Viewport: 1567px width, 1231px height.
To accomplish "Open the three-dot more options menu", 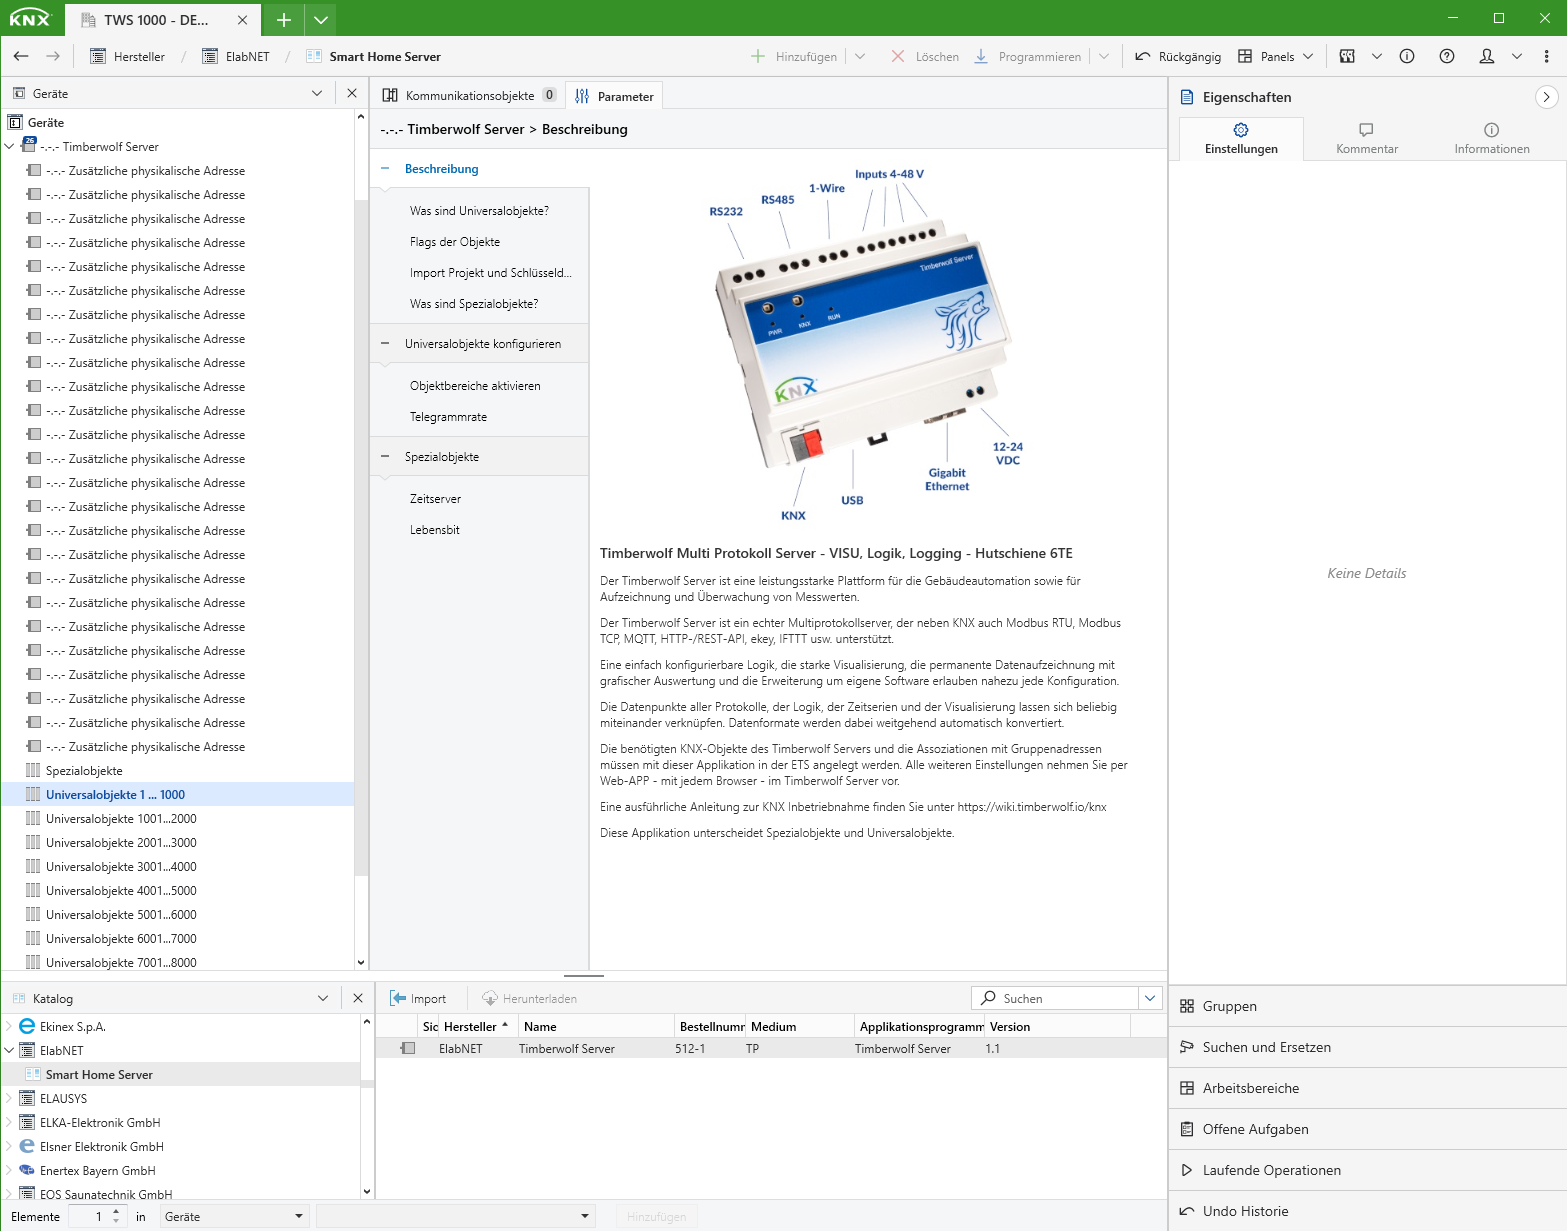I will (x=1546, y=56).
